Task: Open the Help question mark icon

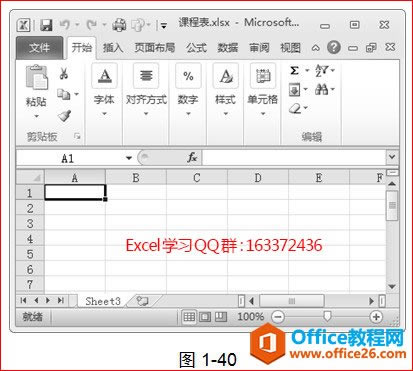Action: tap(334, 47)
